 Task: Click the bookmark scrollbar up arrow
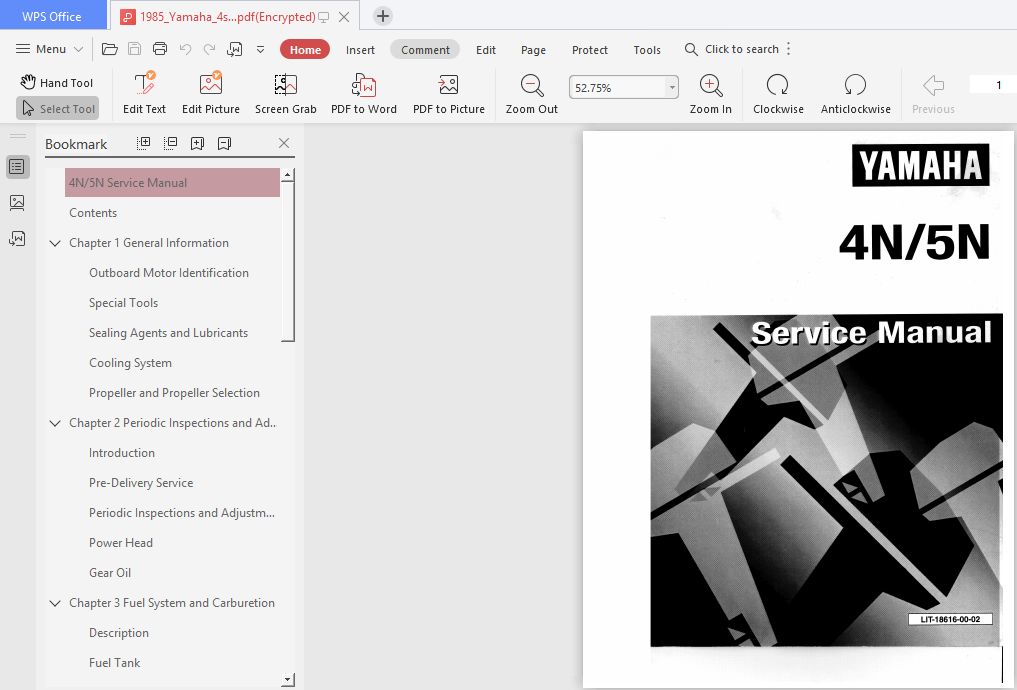[x=288, y=175]
